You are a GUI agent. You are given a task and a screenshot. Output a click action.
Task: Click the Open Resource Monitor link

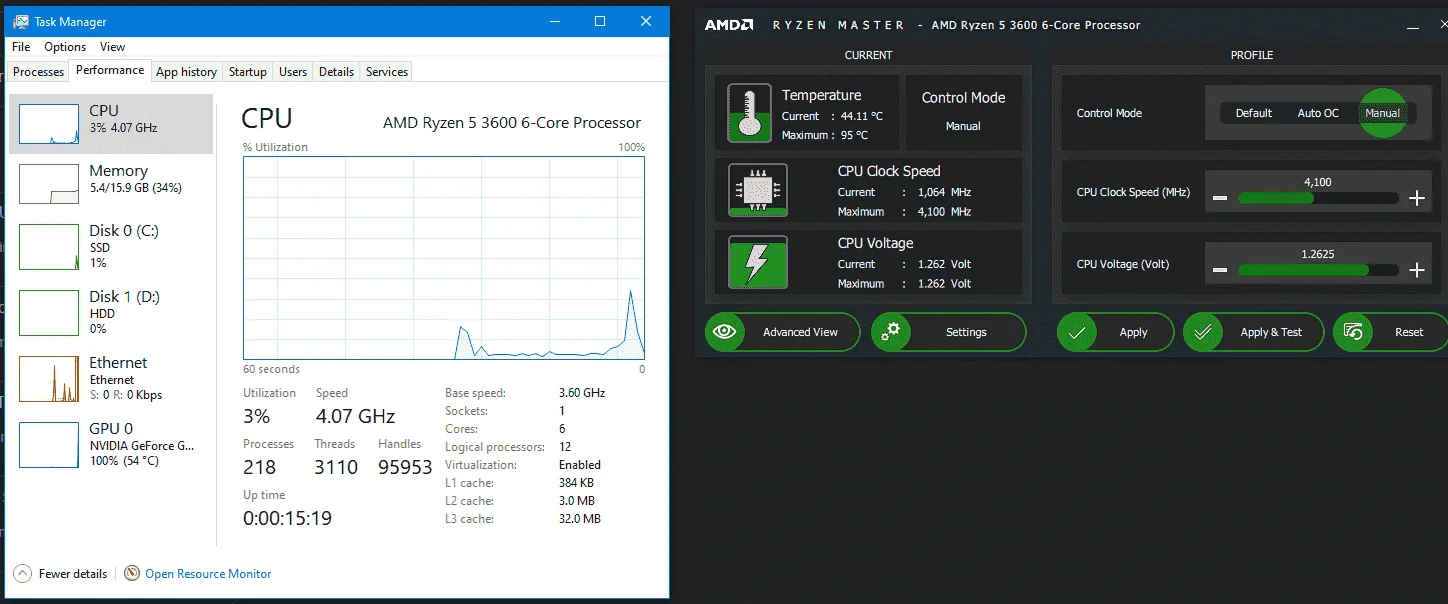point(208,574)
